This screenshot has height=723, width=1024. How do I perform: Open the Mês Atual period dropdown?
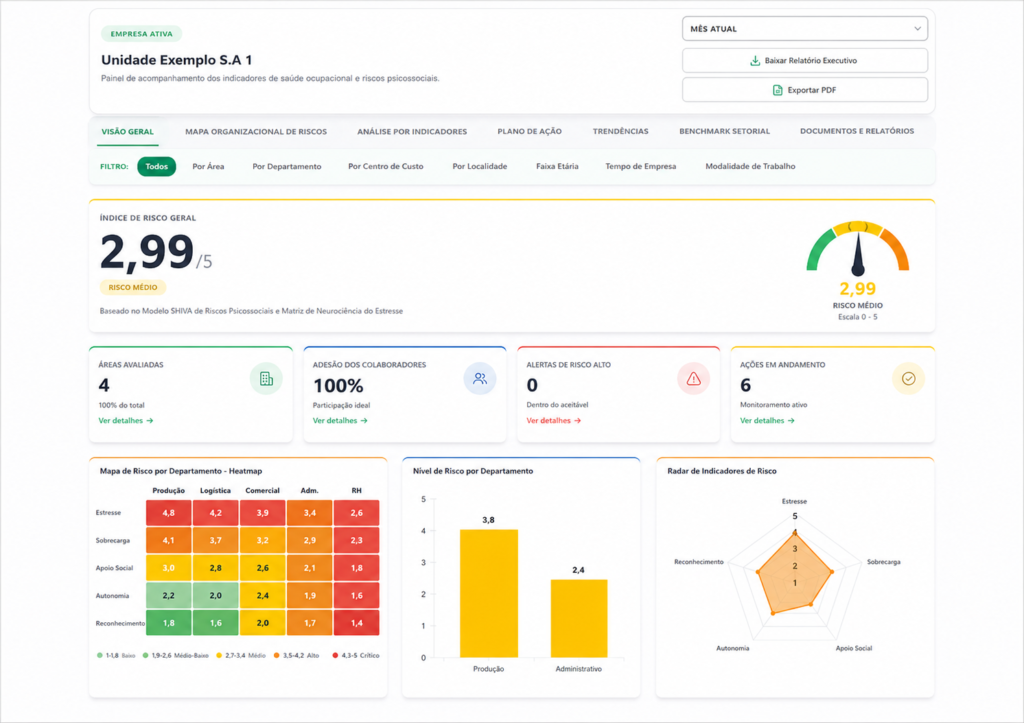[x=805, y=29]
